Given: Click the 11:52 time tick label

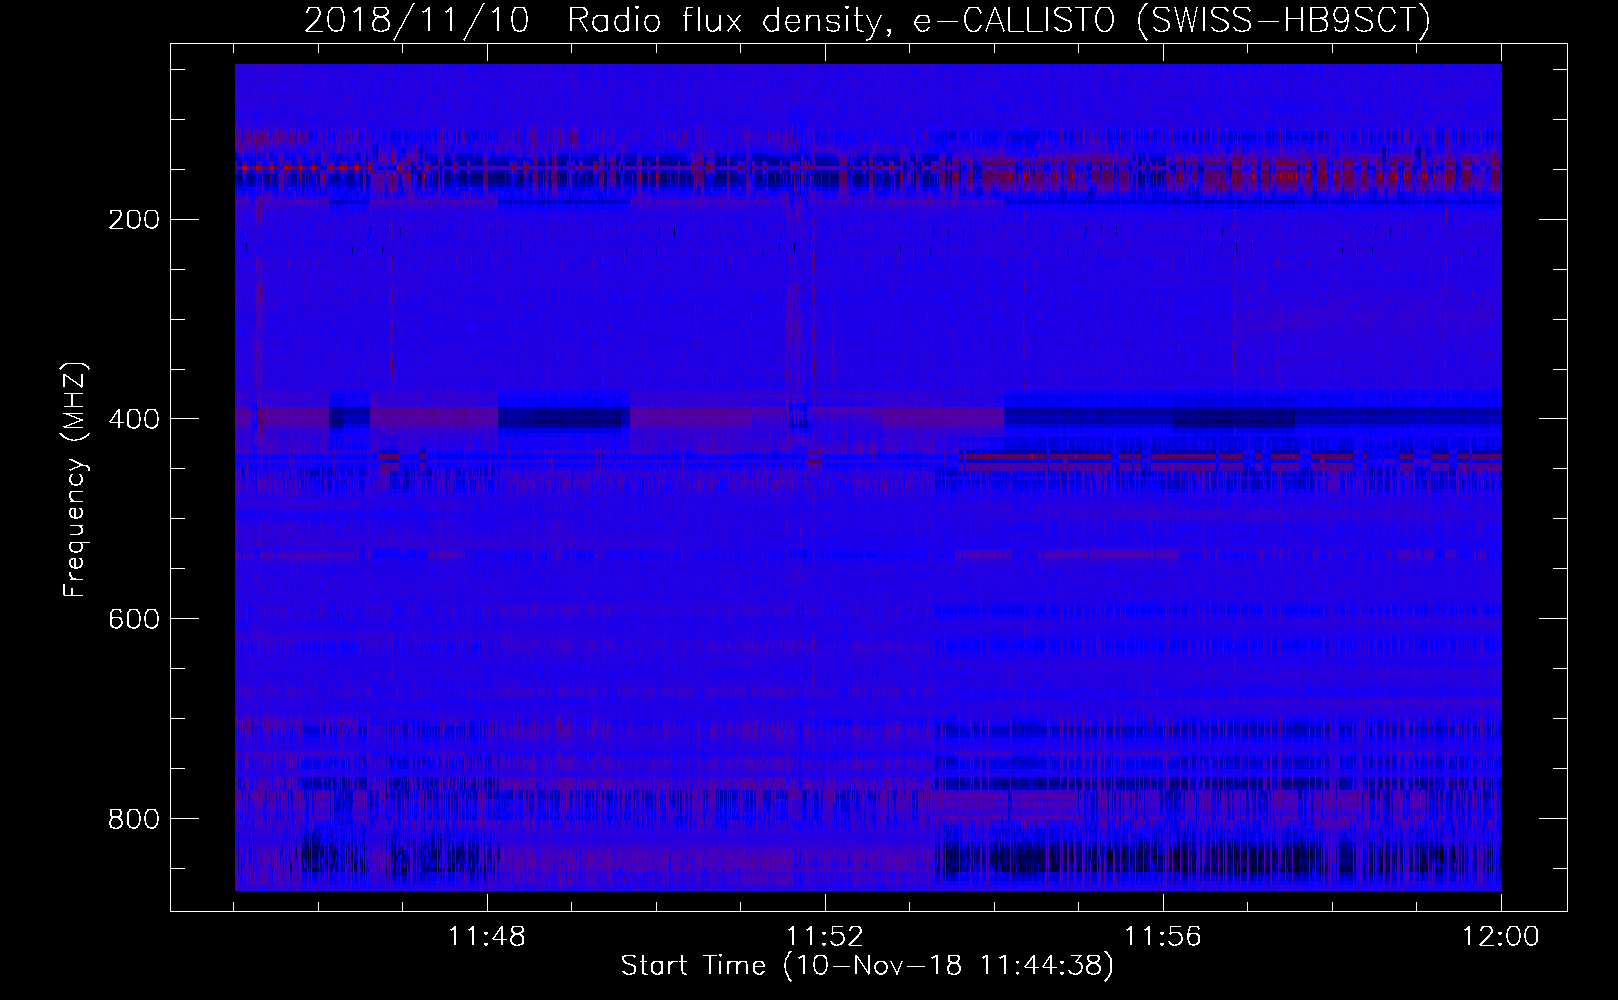Looking at the screenshot, I should [825, 938].
